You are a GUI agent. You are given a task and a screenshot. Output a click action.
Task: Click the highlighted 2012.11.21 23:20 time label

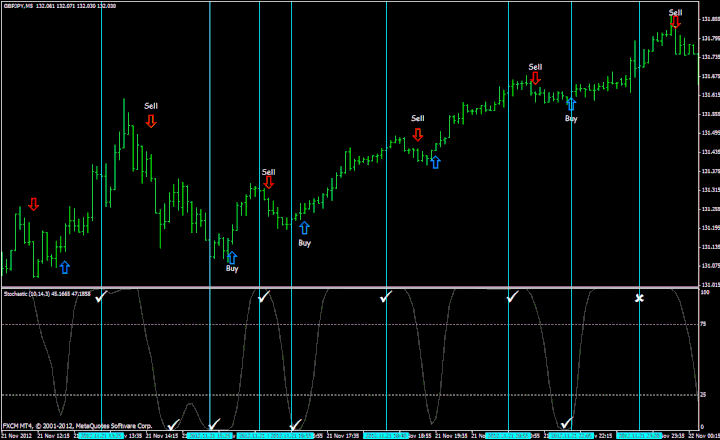pyautogui.click(x=639, y=435)
